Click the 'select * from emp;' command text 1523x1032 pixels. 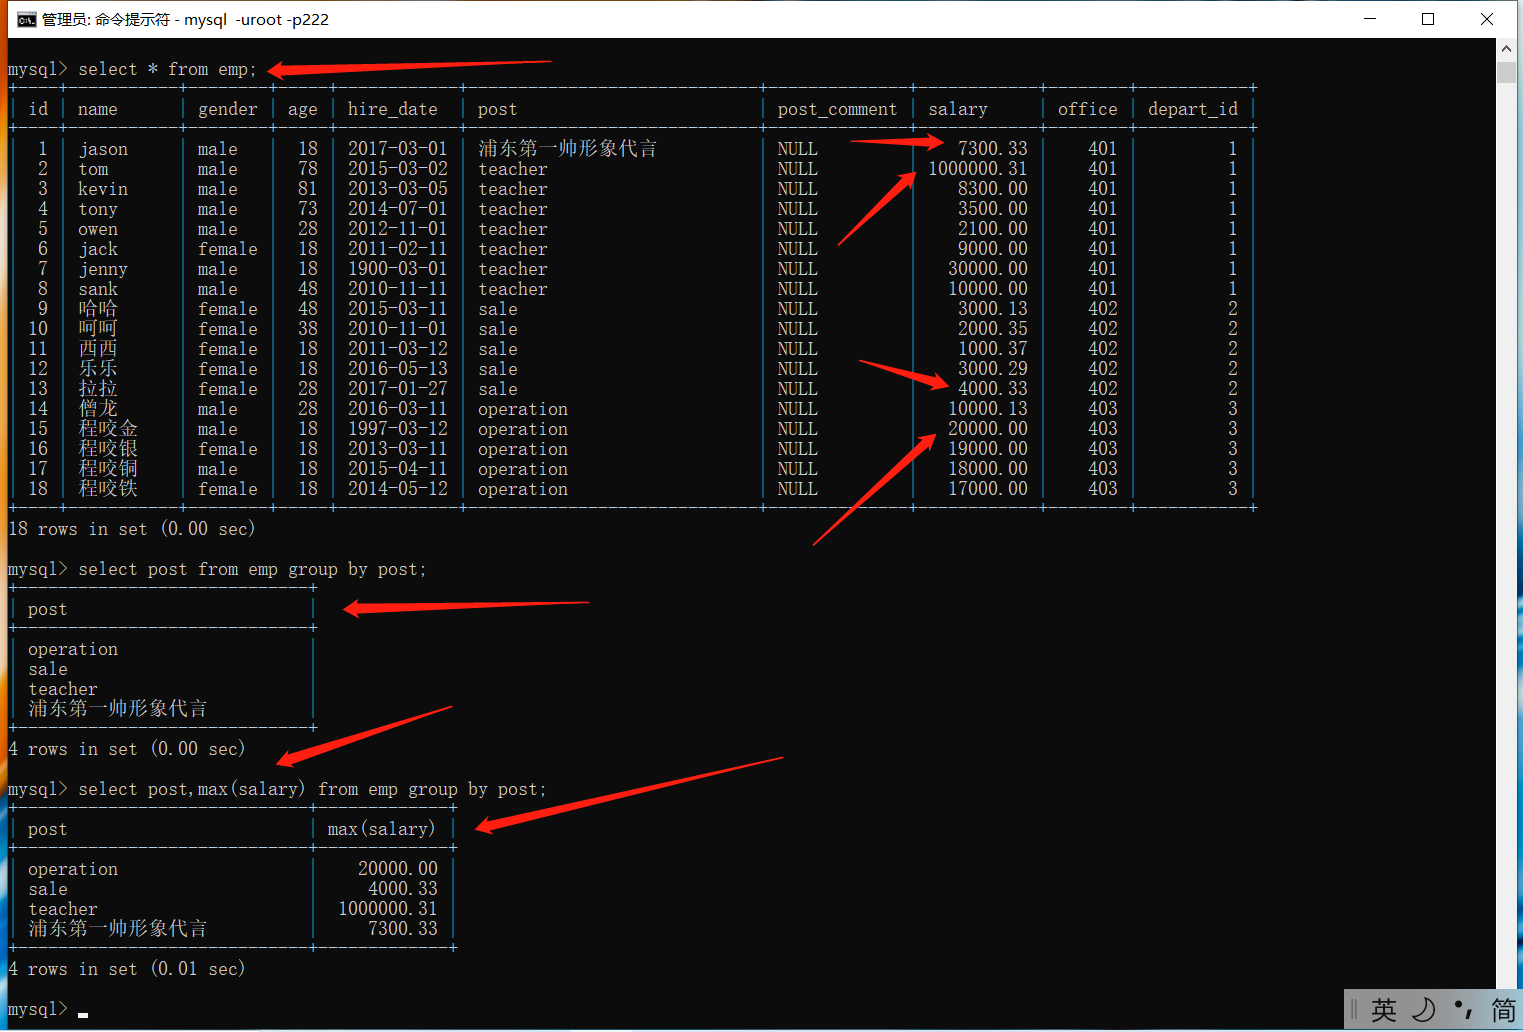click(167, 69)
